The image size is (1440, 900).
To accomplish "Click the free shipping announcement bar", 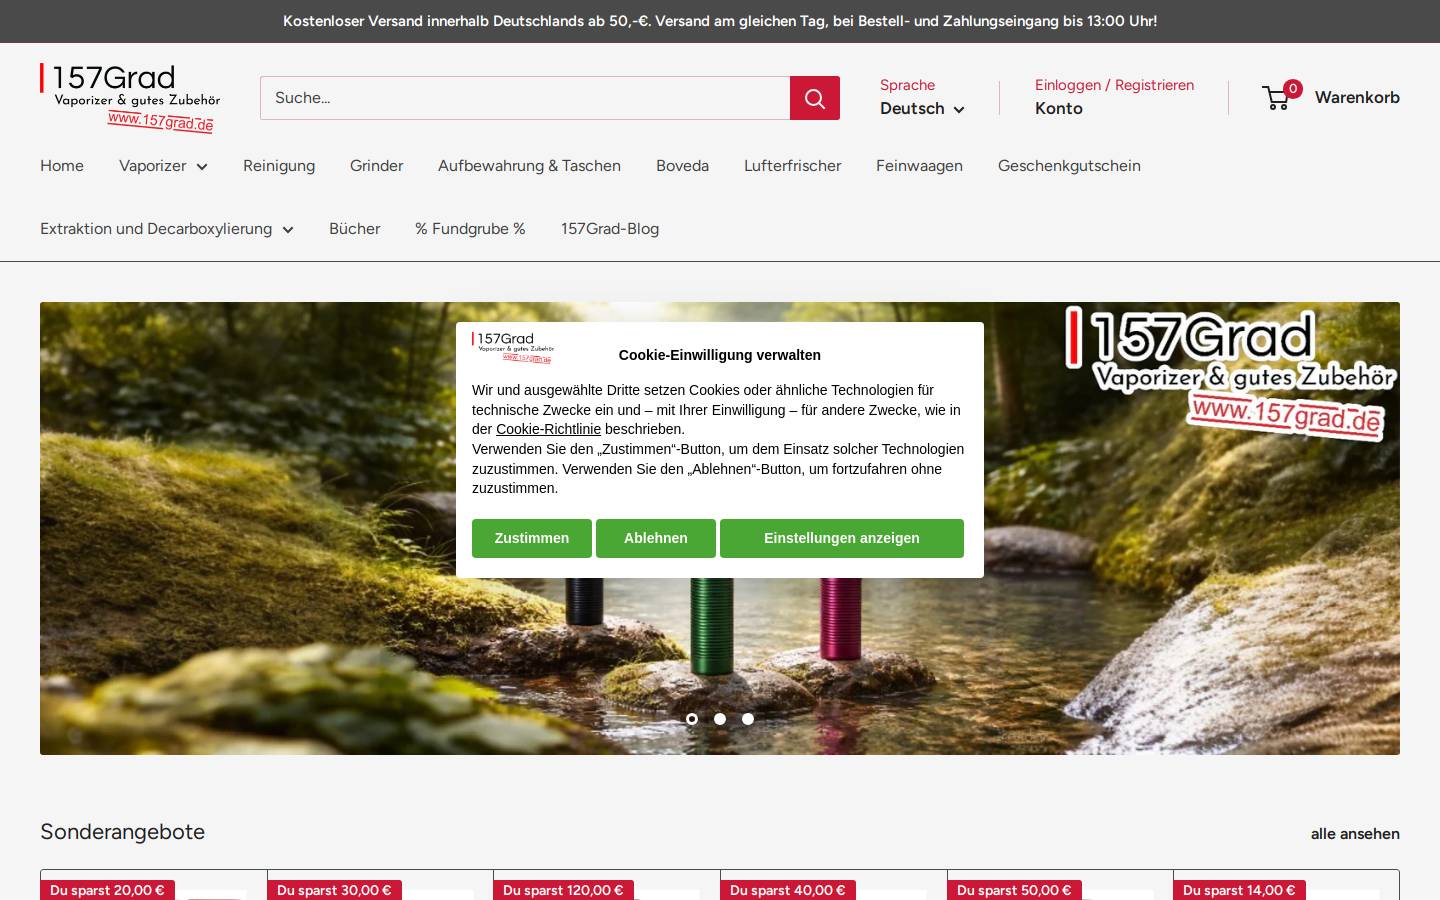I will pos(720,21).
